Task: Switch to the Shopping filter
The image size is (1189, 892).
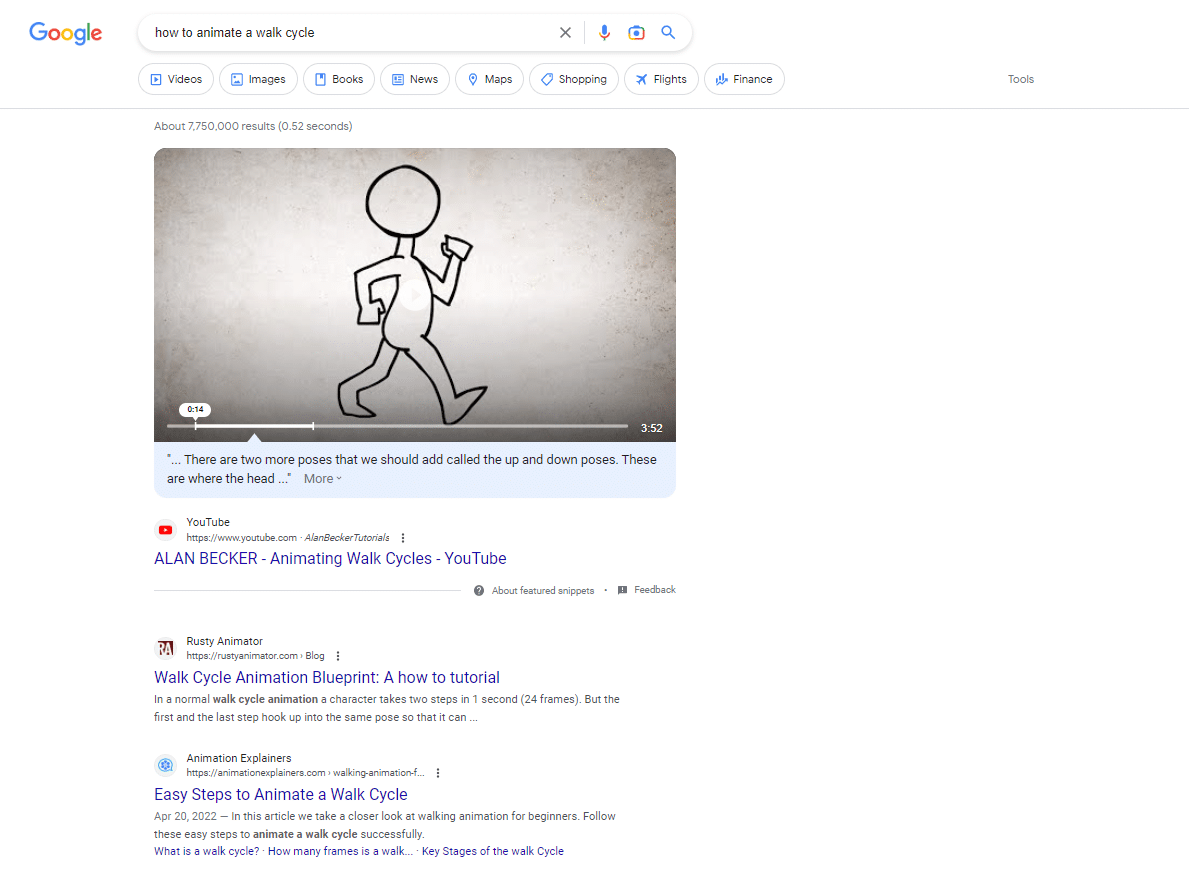Action: 574,79
